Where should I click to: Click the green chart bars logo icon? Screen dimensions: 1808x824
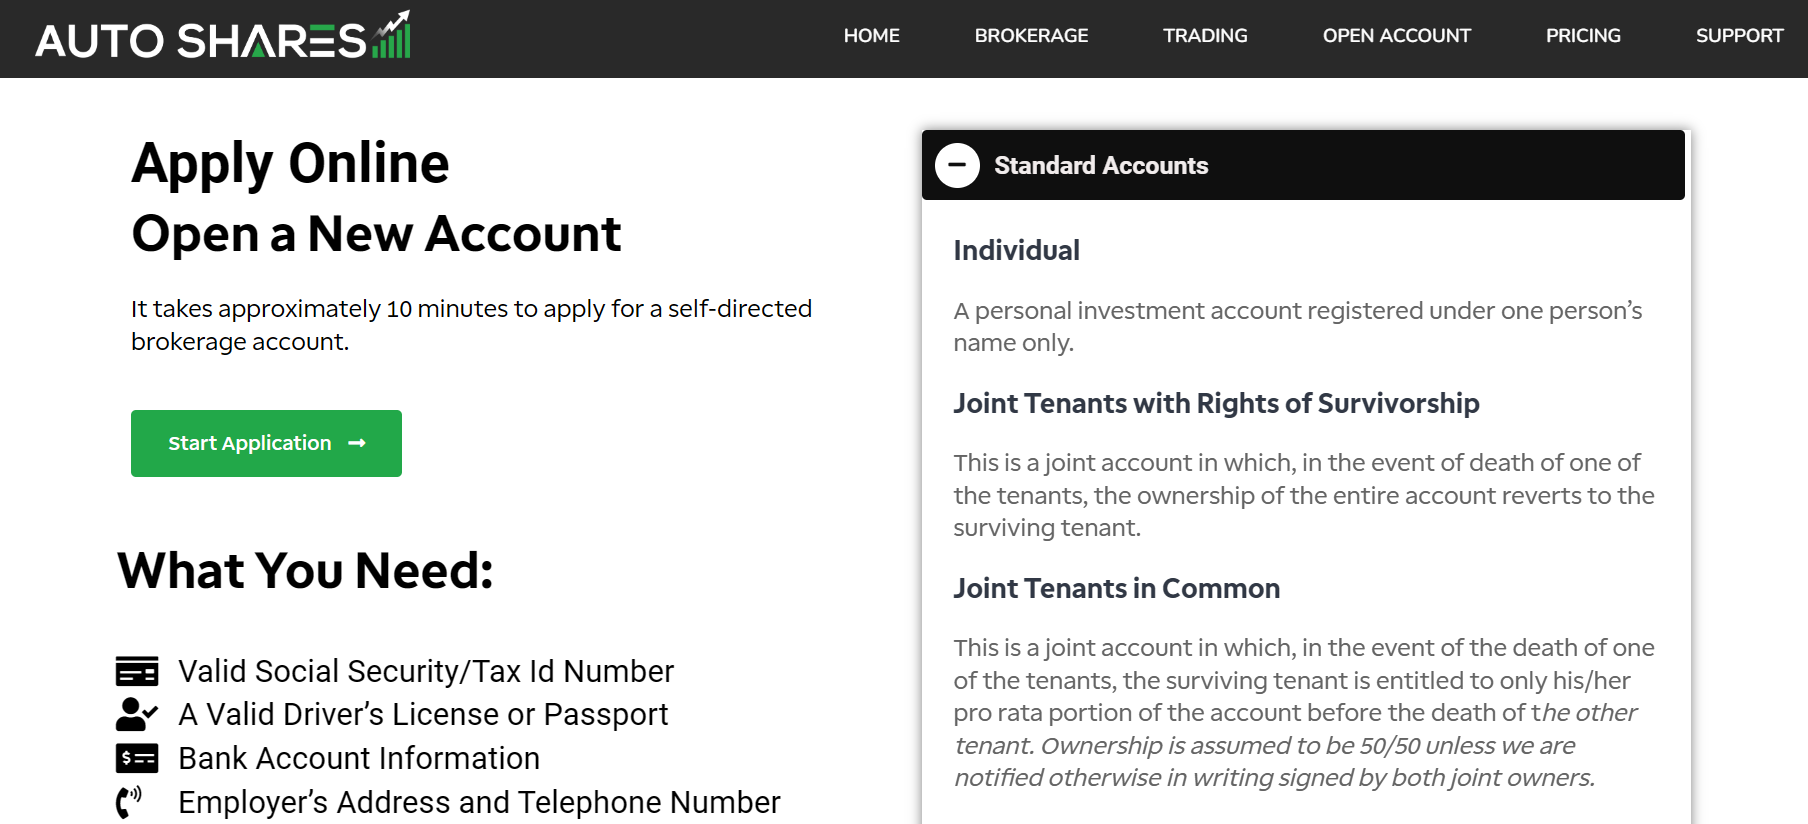pyautogui.click(x=391, y=35)
